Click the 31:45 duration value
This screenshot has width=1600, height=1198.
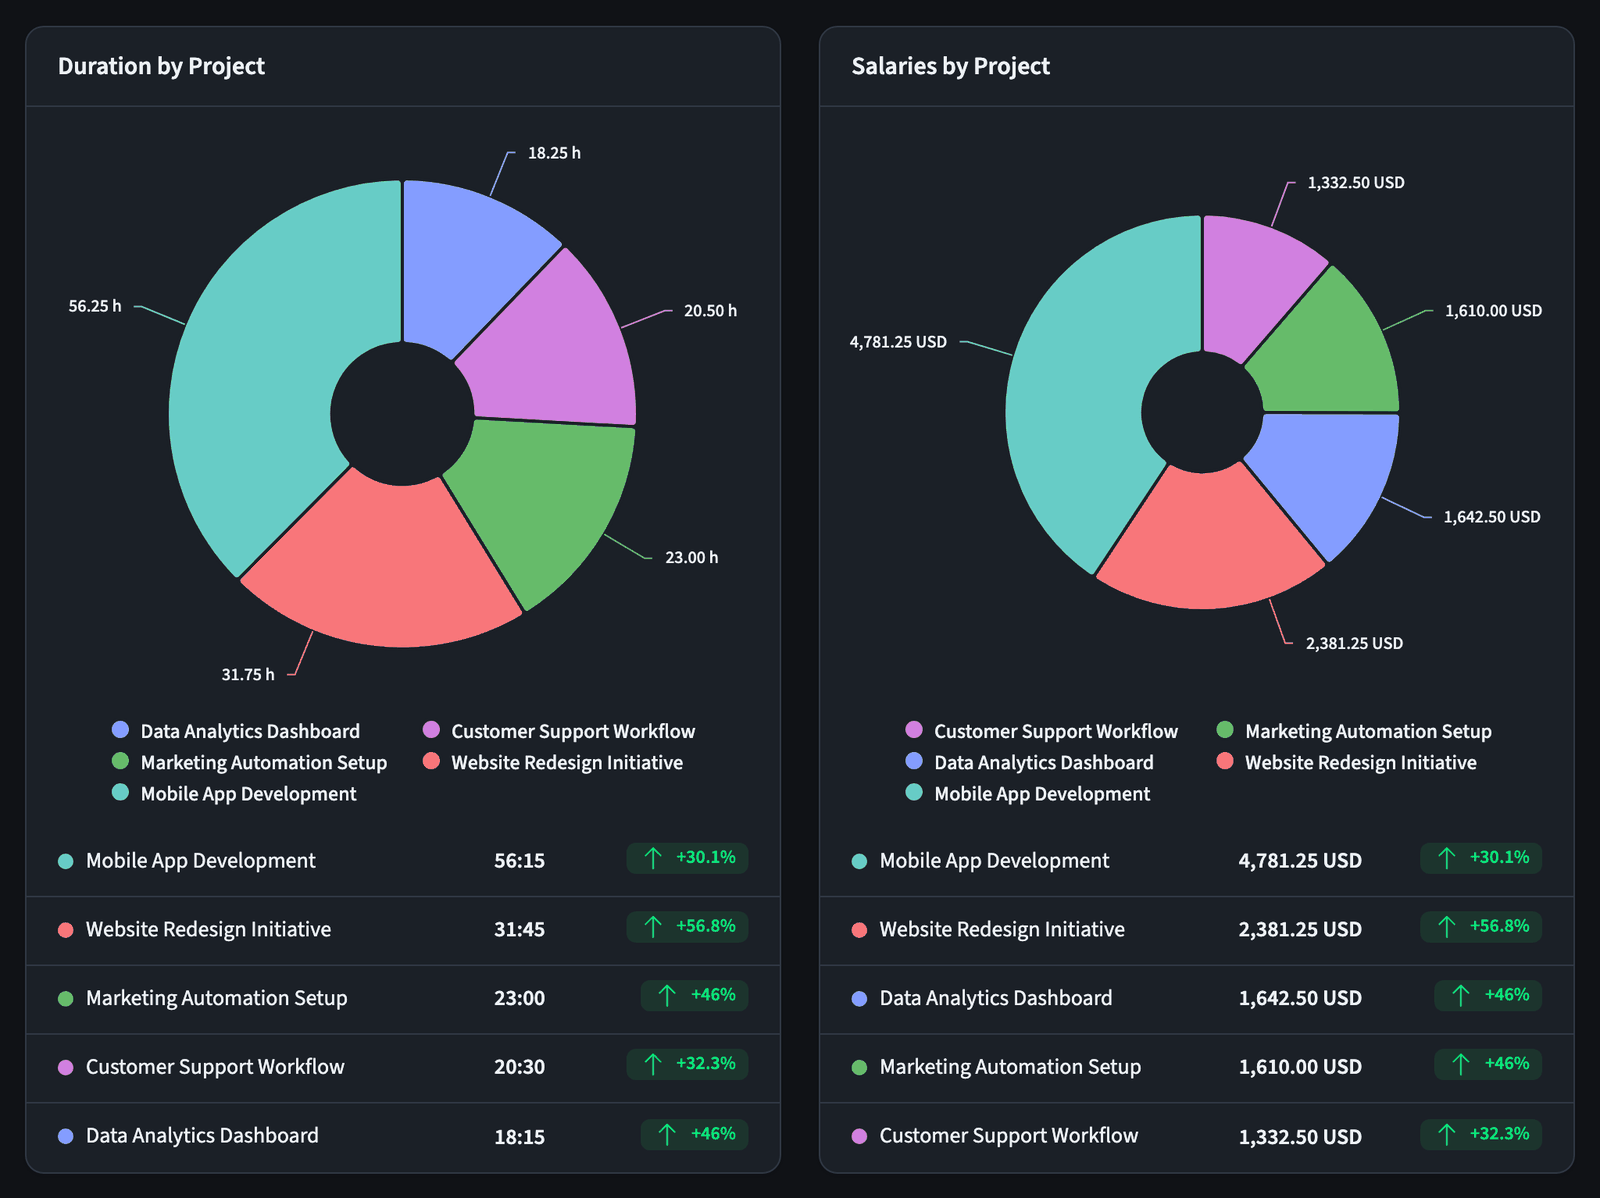click(x=519, y=930)
